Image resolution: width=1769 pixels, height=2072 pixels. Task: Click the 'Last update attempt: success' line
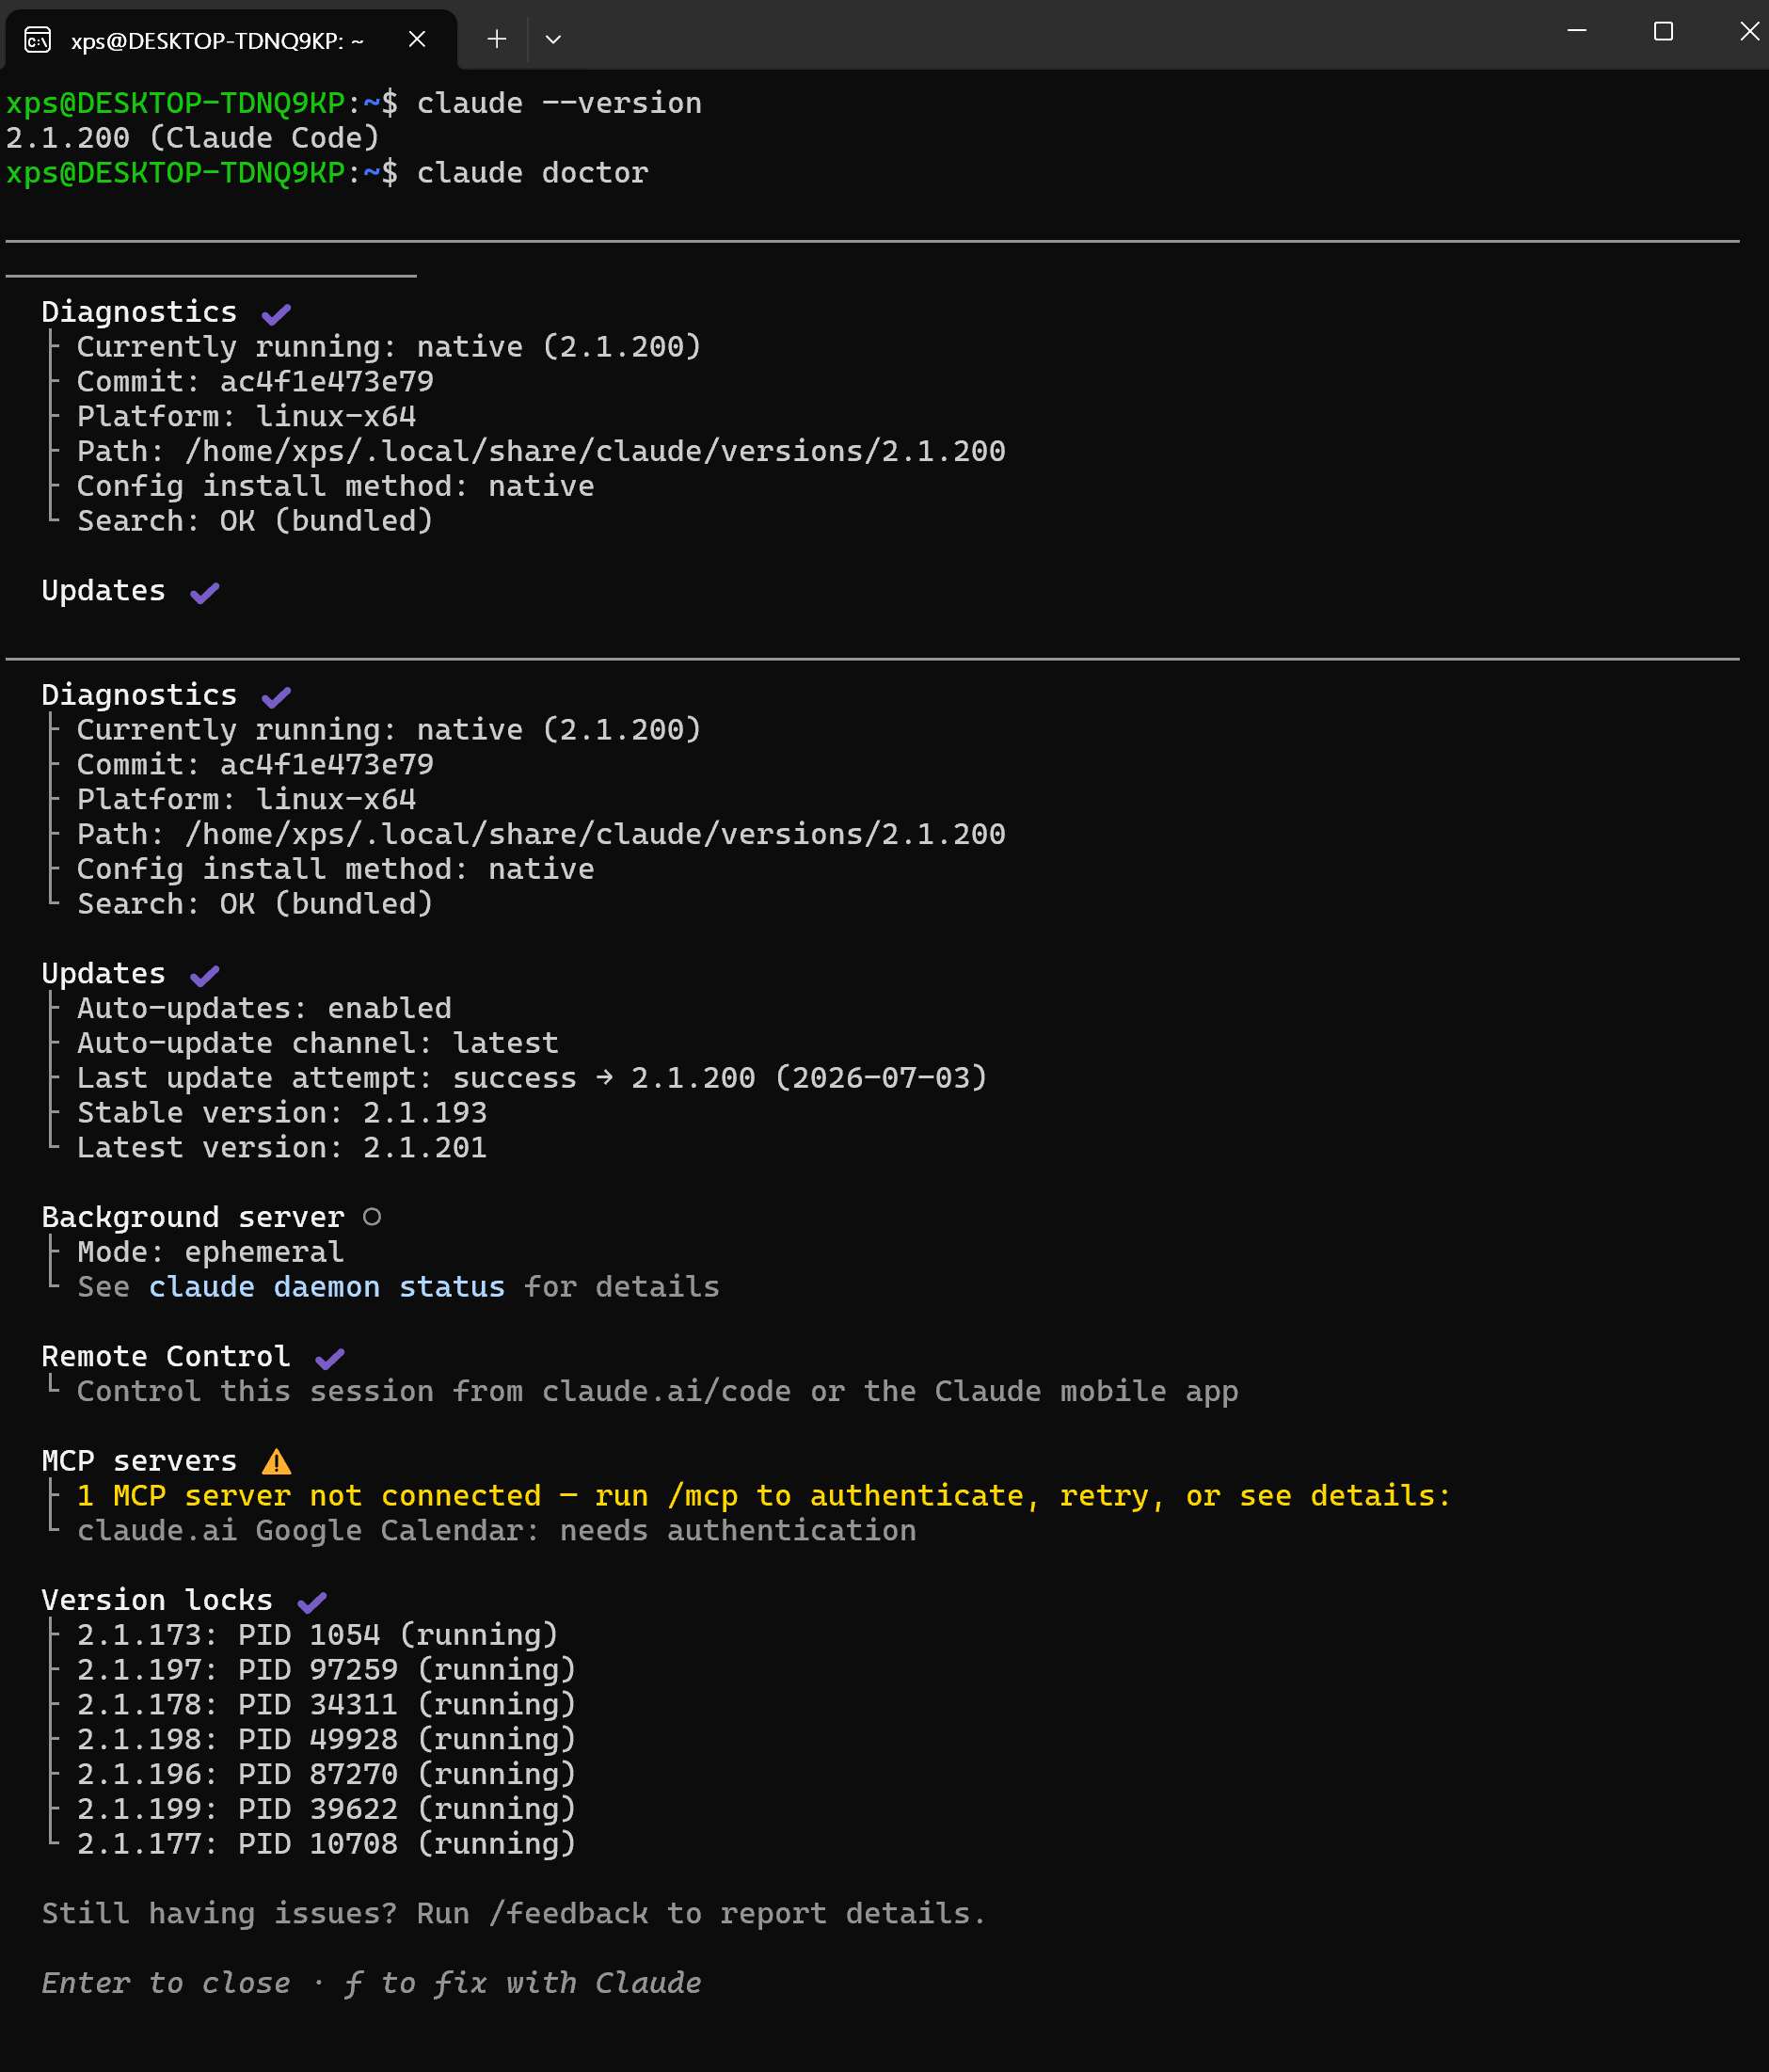tap(532, 1078)
